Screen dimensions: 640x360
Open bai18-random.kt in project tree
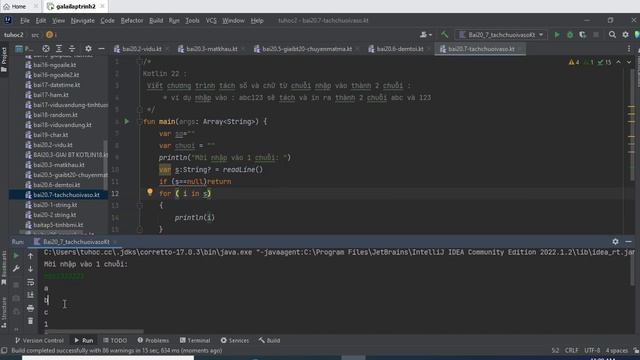(x=55, y=115)
